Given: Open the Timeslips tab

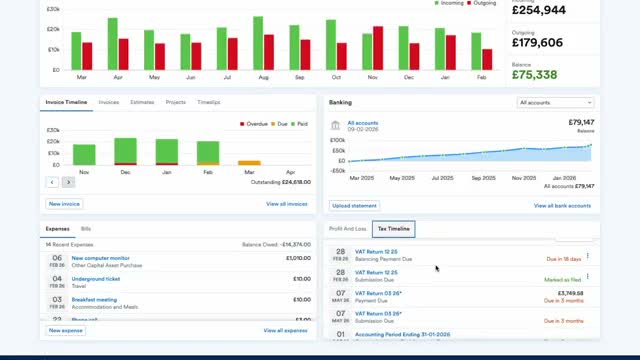Looking at the screenshot, I should click(209, 102).
